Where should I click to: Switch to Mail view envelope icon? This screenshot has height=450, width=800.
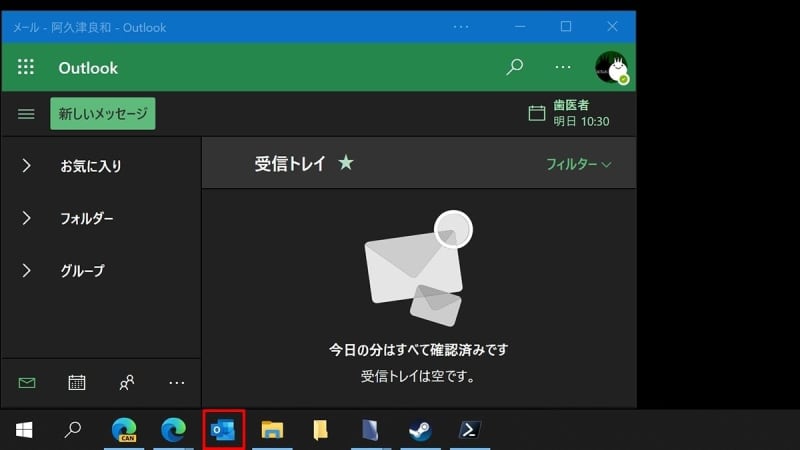27,383
